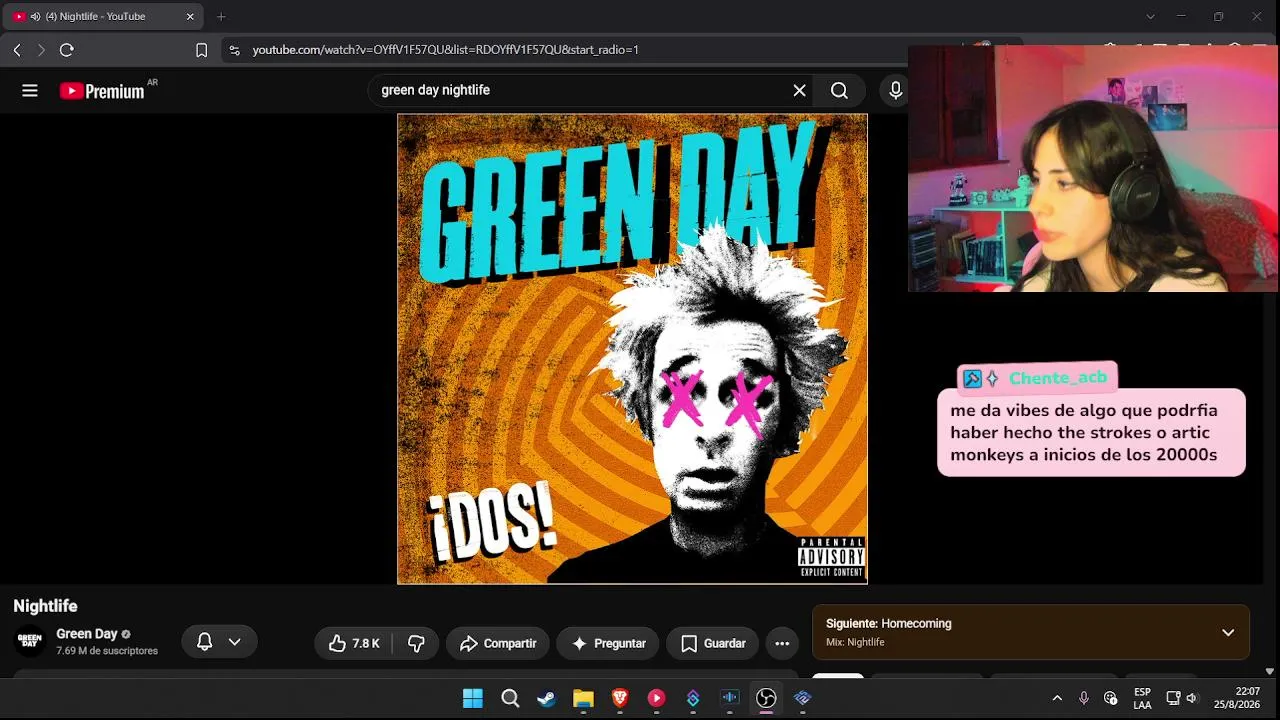
Task: Expand the subscription notification options chevron
Action: tap(235, 642)
